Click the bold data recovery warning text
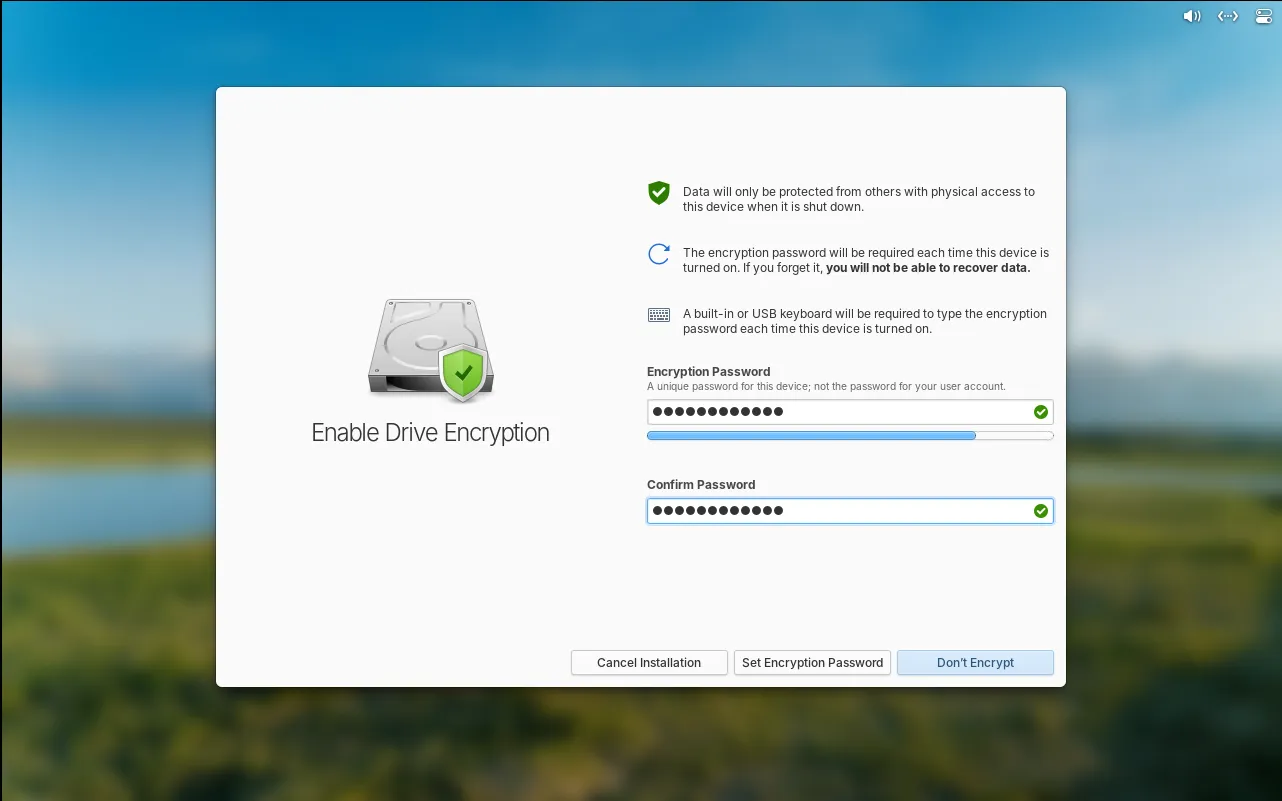The height and width of the screenshot is (801, 1282). point(927,268)
